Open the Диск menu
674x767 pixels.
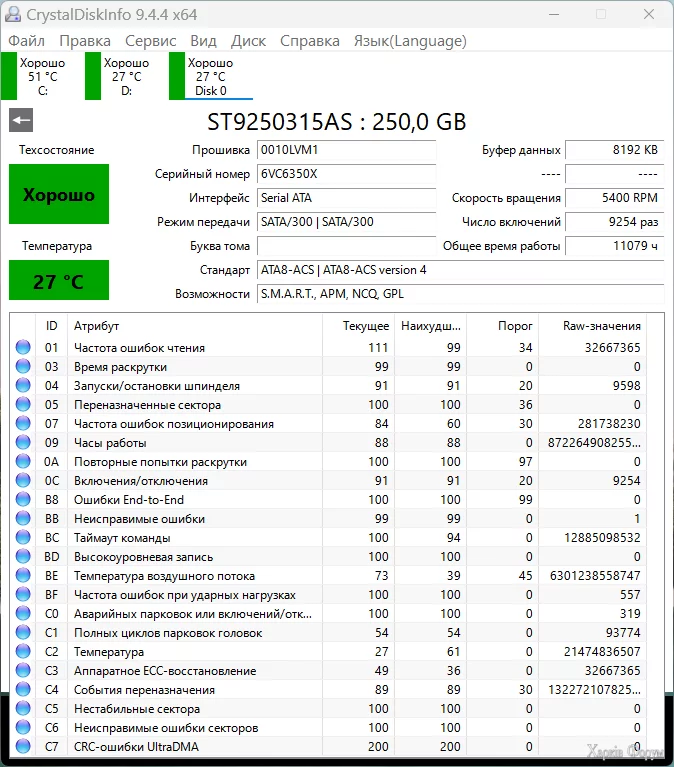(248, 41)
